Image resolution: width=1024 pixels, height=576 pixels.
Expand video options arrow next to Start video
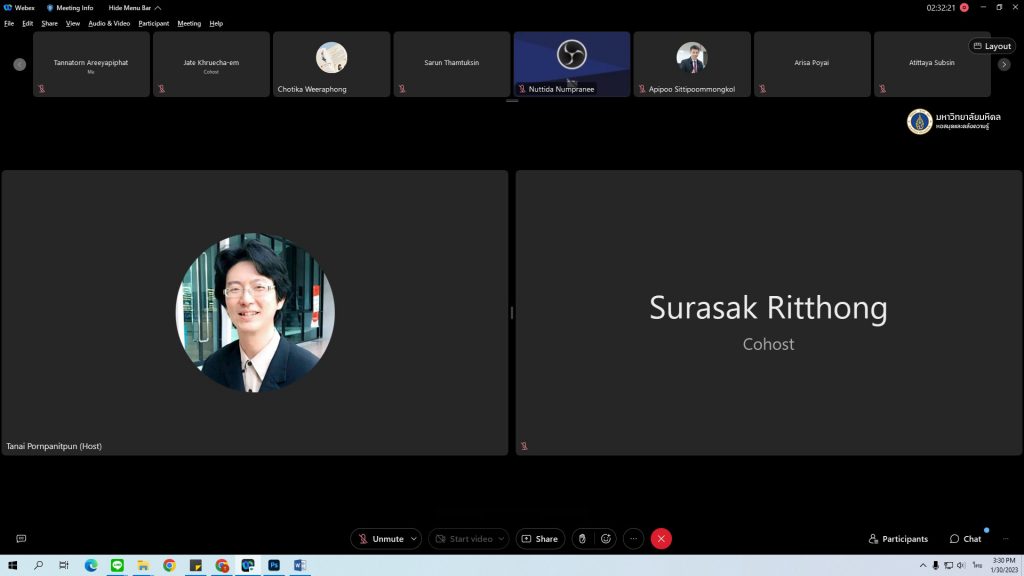pos(501,539)
